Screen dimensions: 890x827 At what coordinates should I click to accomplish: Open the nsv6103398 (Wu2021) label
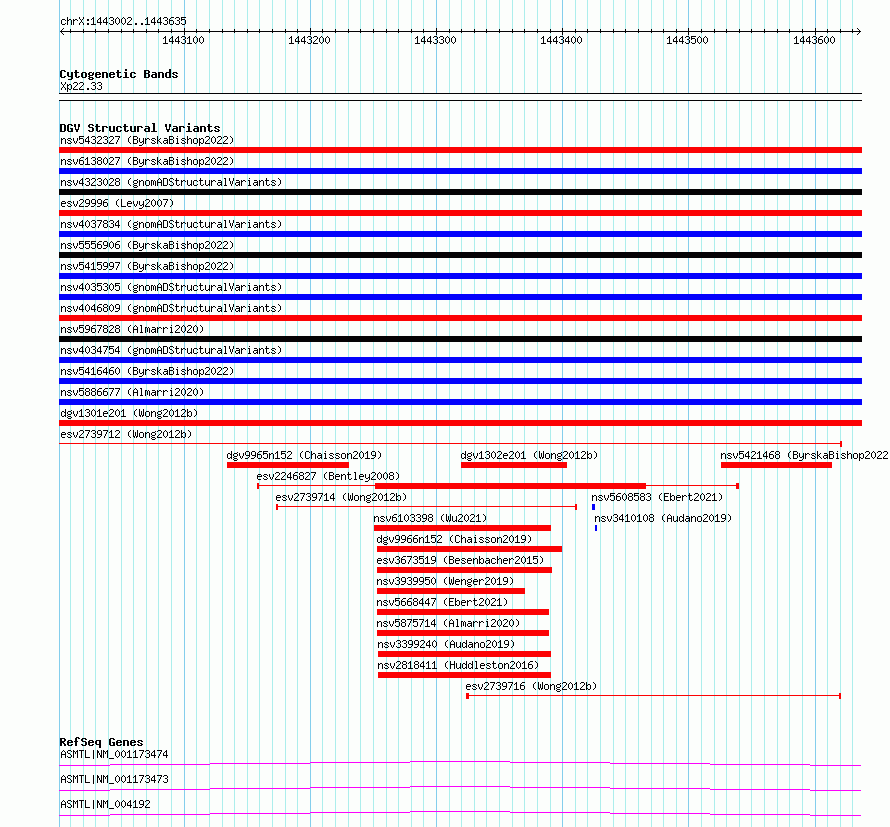(x=430, y=518)
